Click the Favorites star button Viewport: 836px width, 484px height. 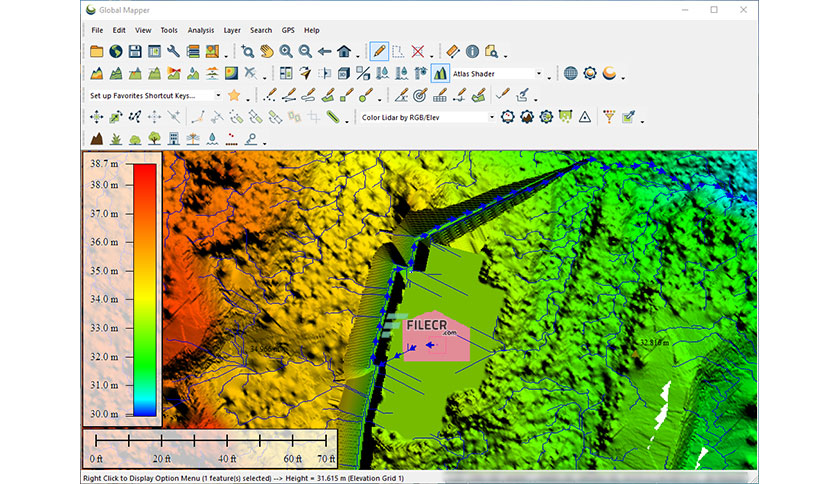234,95
